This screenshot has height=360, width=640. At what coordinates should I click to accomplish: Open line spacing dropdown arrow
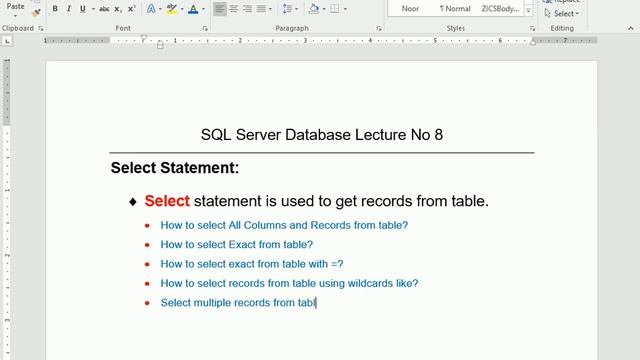pos(296,9)
